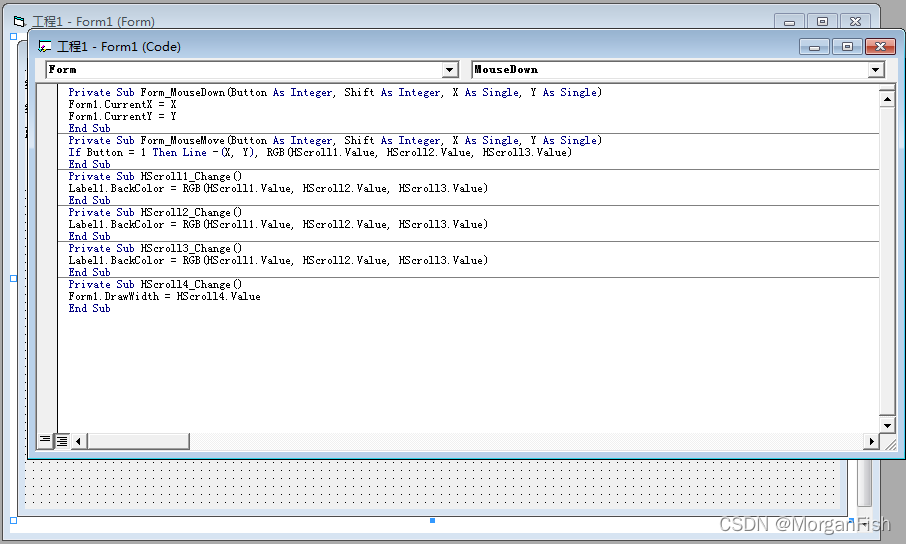Viewport: 906px width, 544px height.
Task: Click Label1.BackColor line in HScroll3_Change
Action: click(278, 261)
